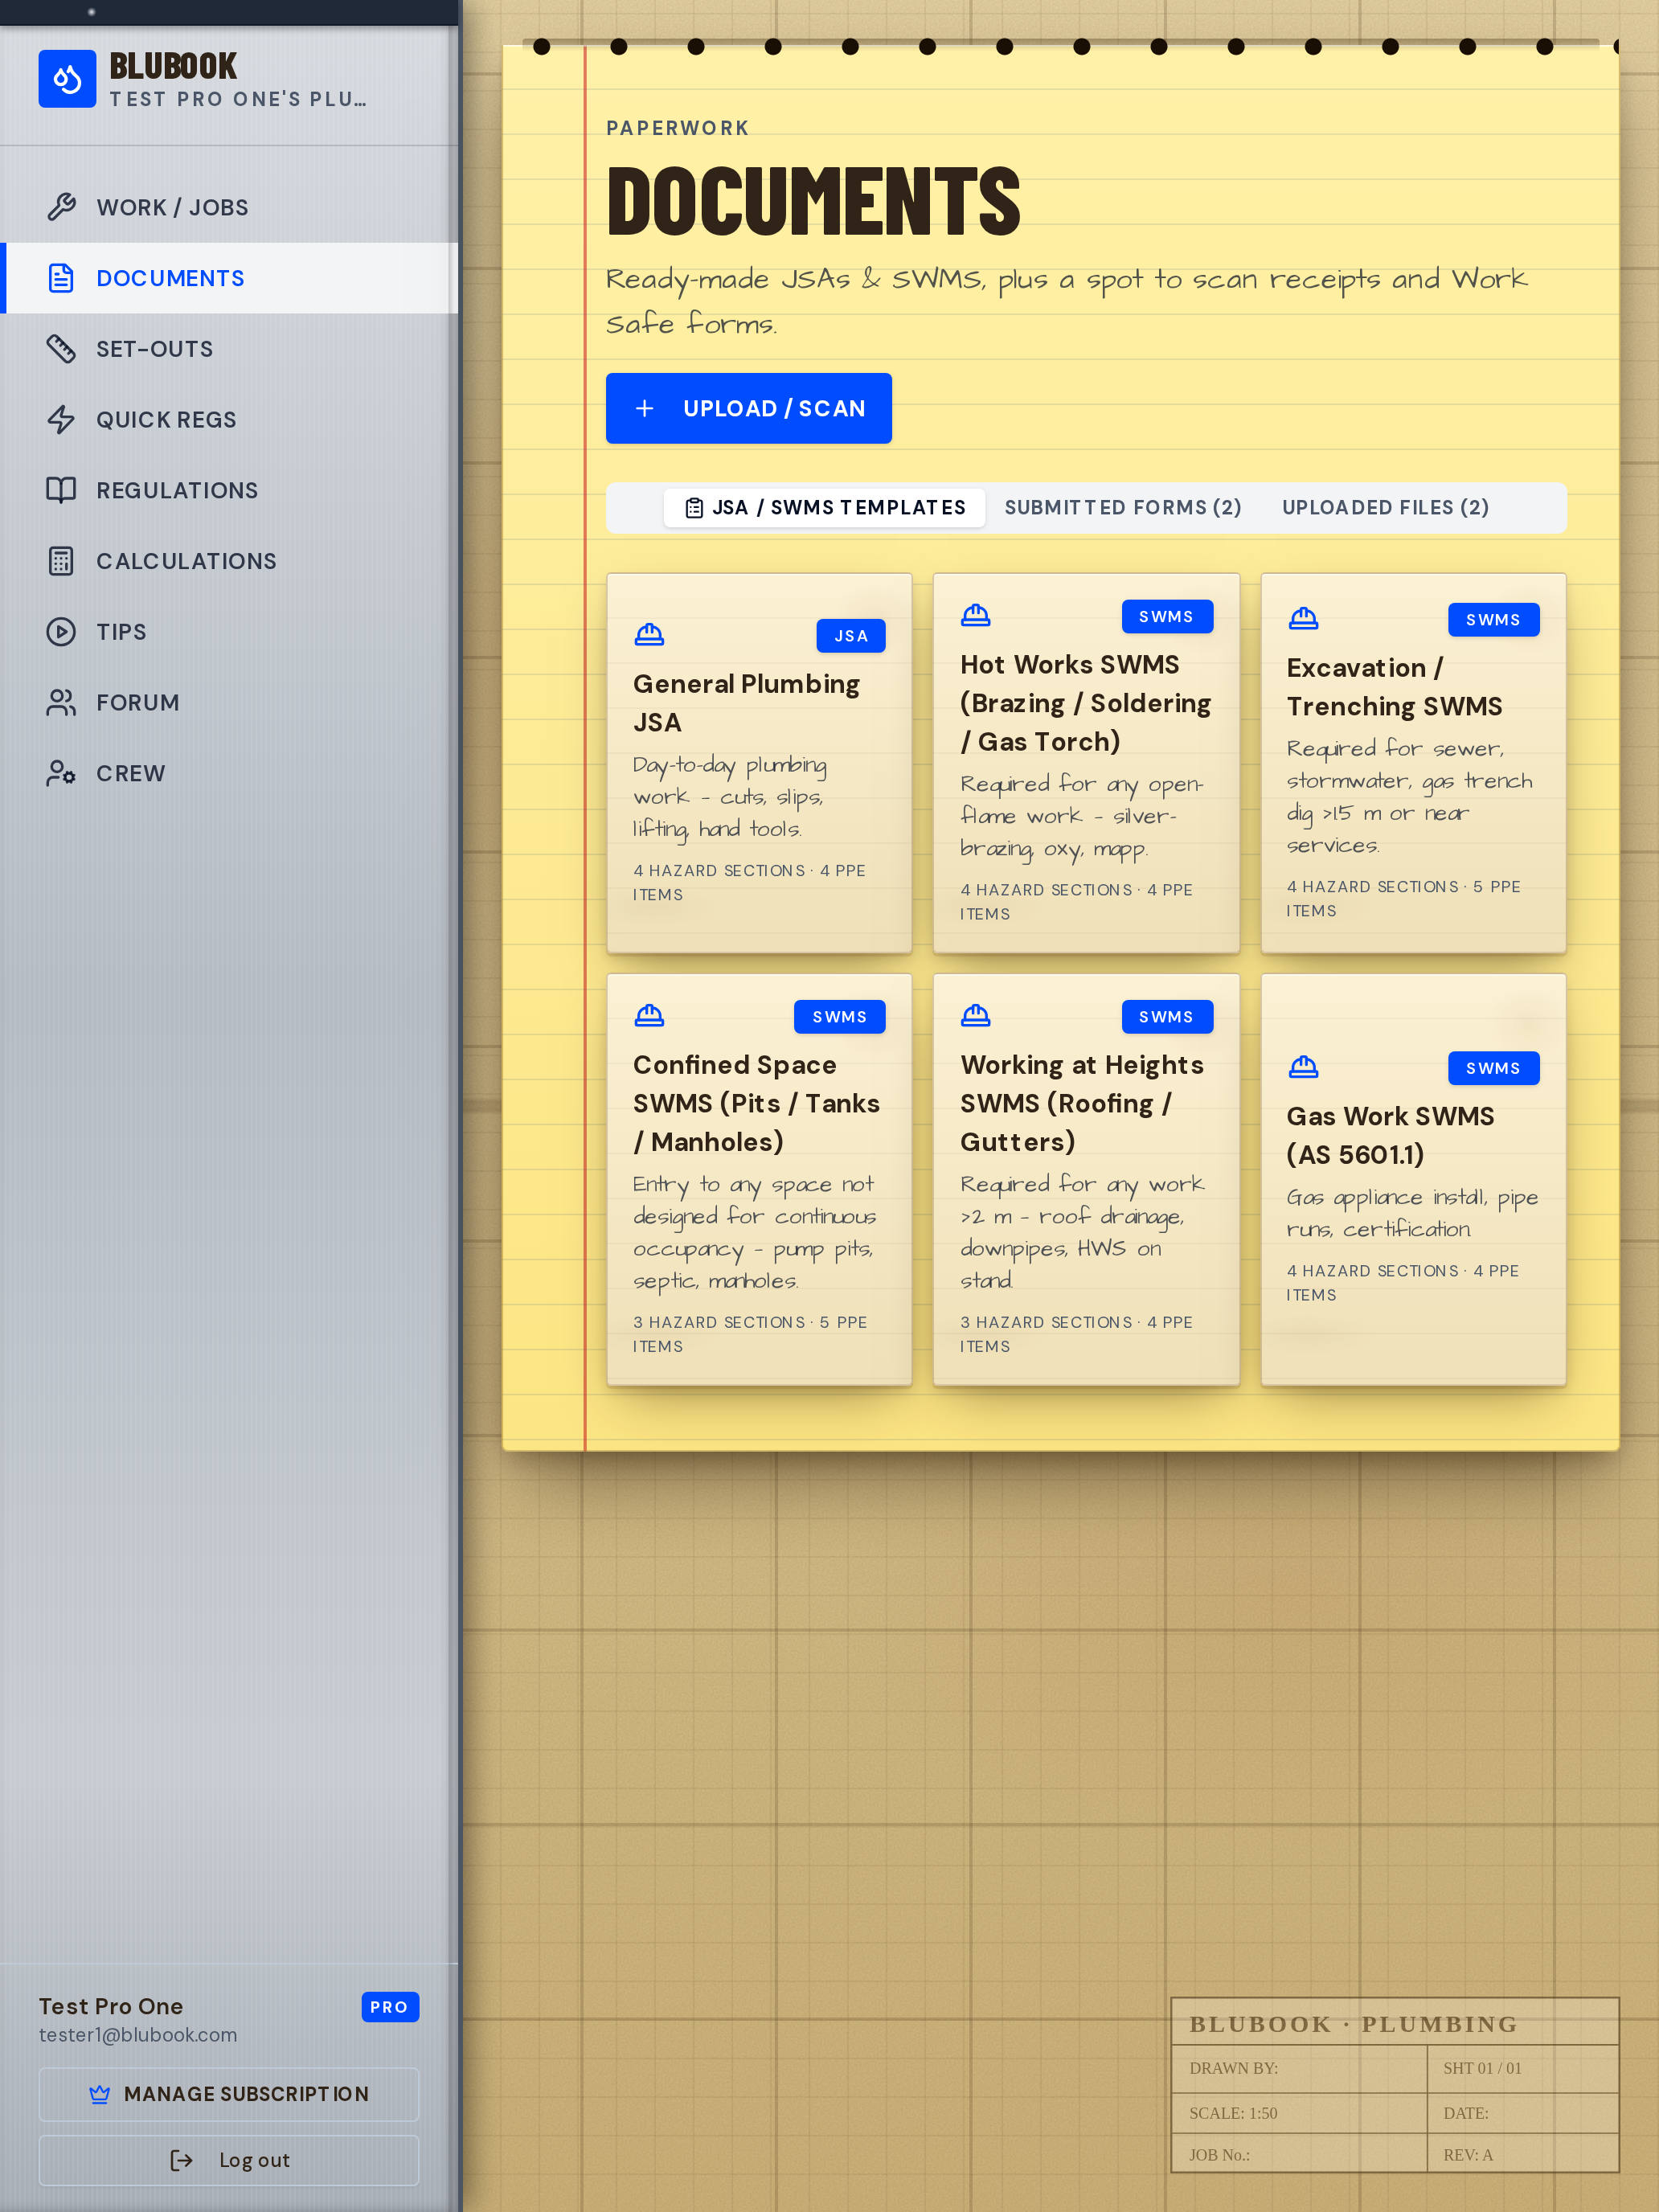Click hard hat icon on General Plumbing JSA card
This screenshot has width=1659, height=2212.
coord(649,635)
